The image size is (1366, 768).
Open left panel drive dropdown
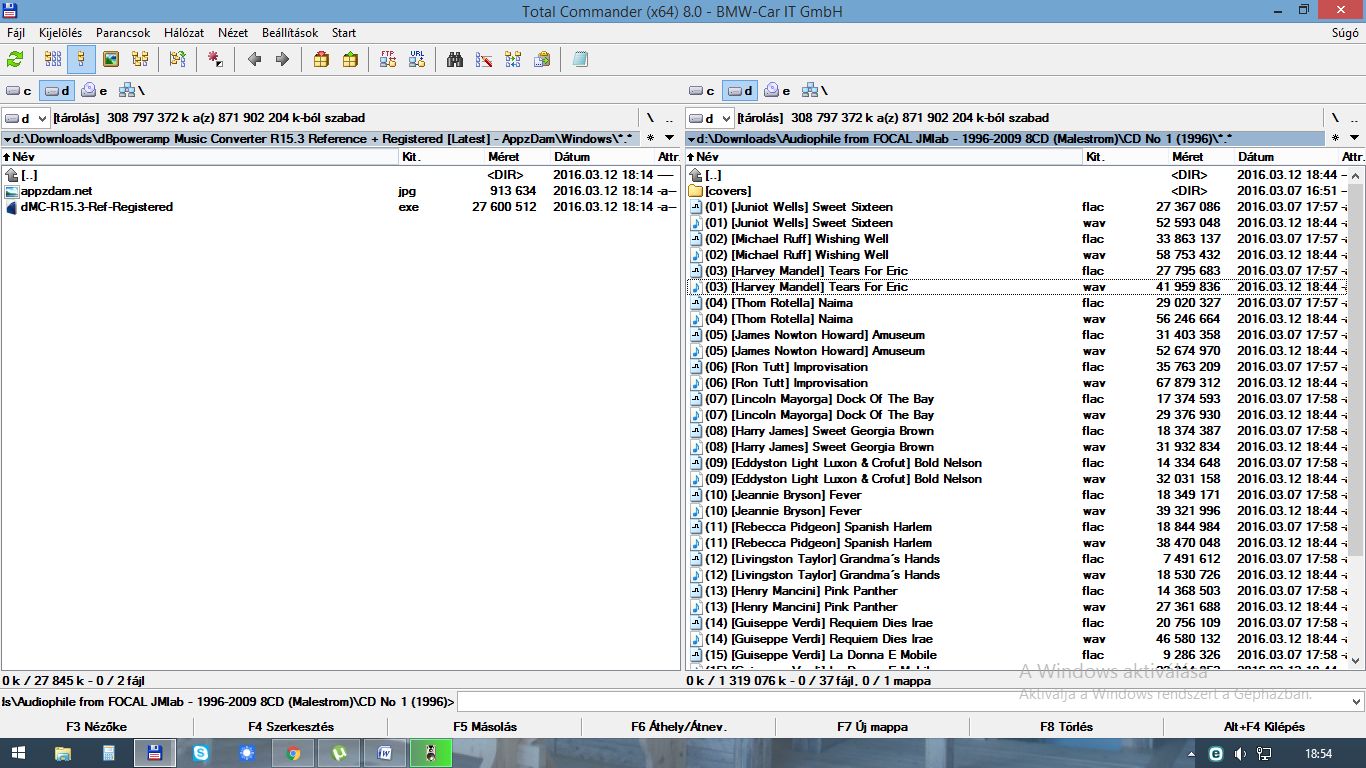[26, 118]
